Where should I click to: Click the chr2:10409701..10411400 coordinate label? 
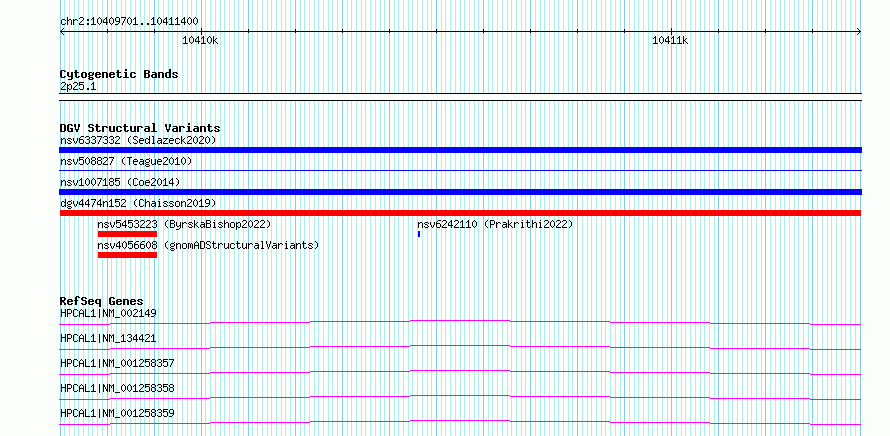pos(129,22)
